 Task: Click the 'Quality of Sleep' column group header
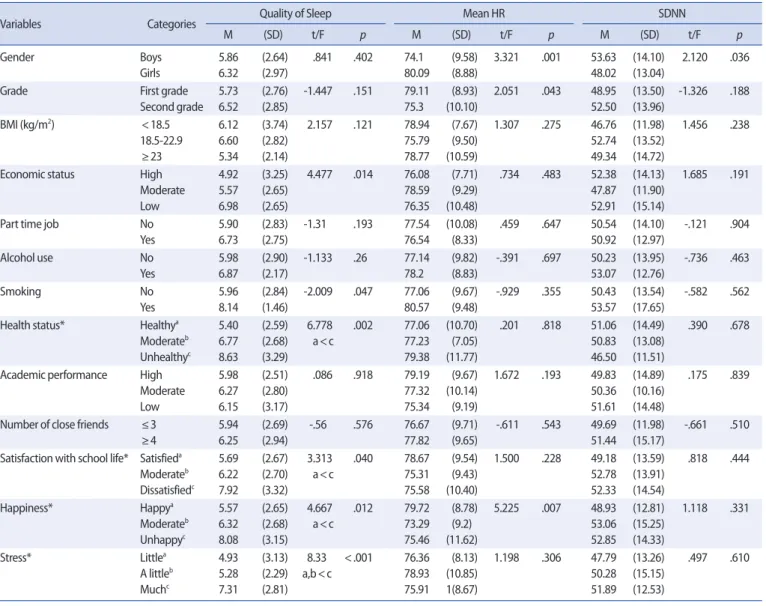[x=295, y=14]
